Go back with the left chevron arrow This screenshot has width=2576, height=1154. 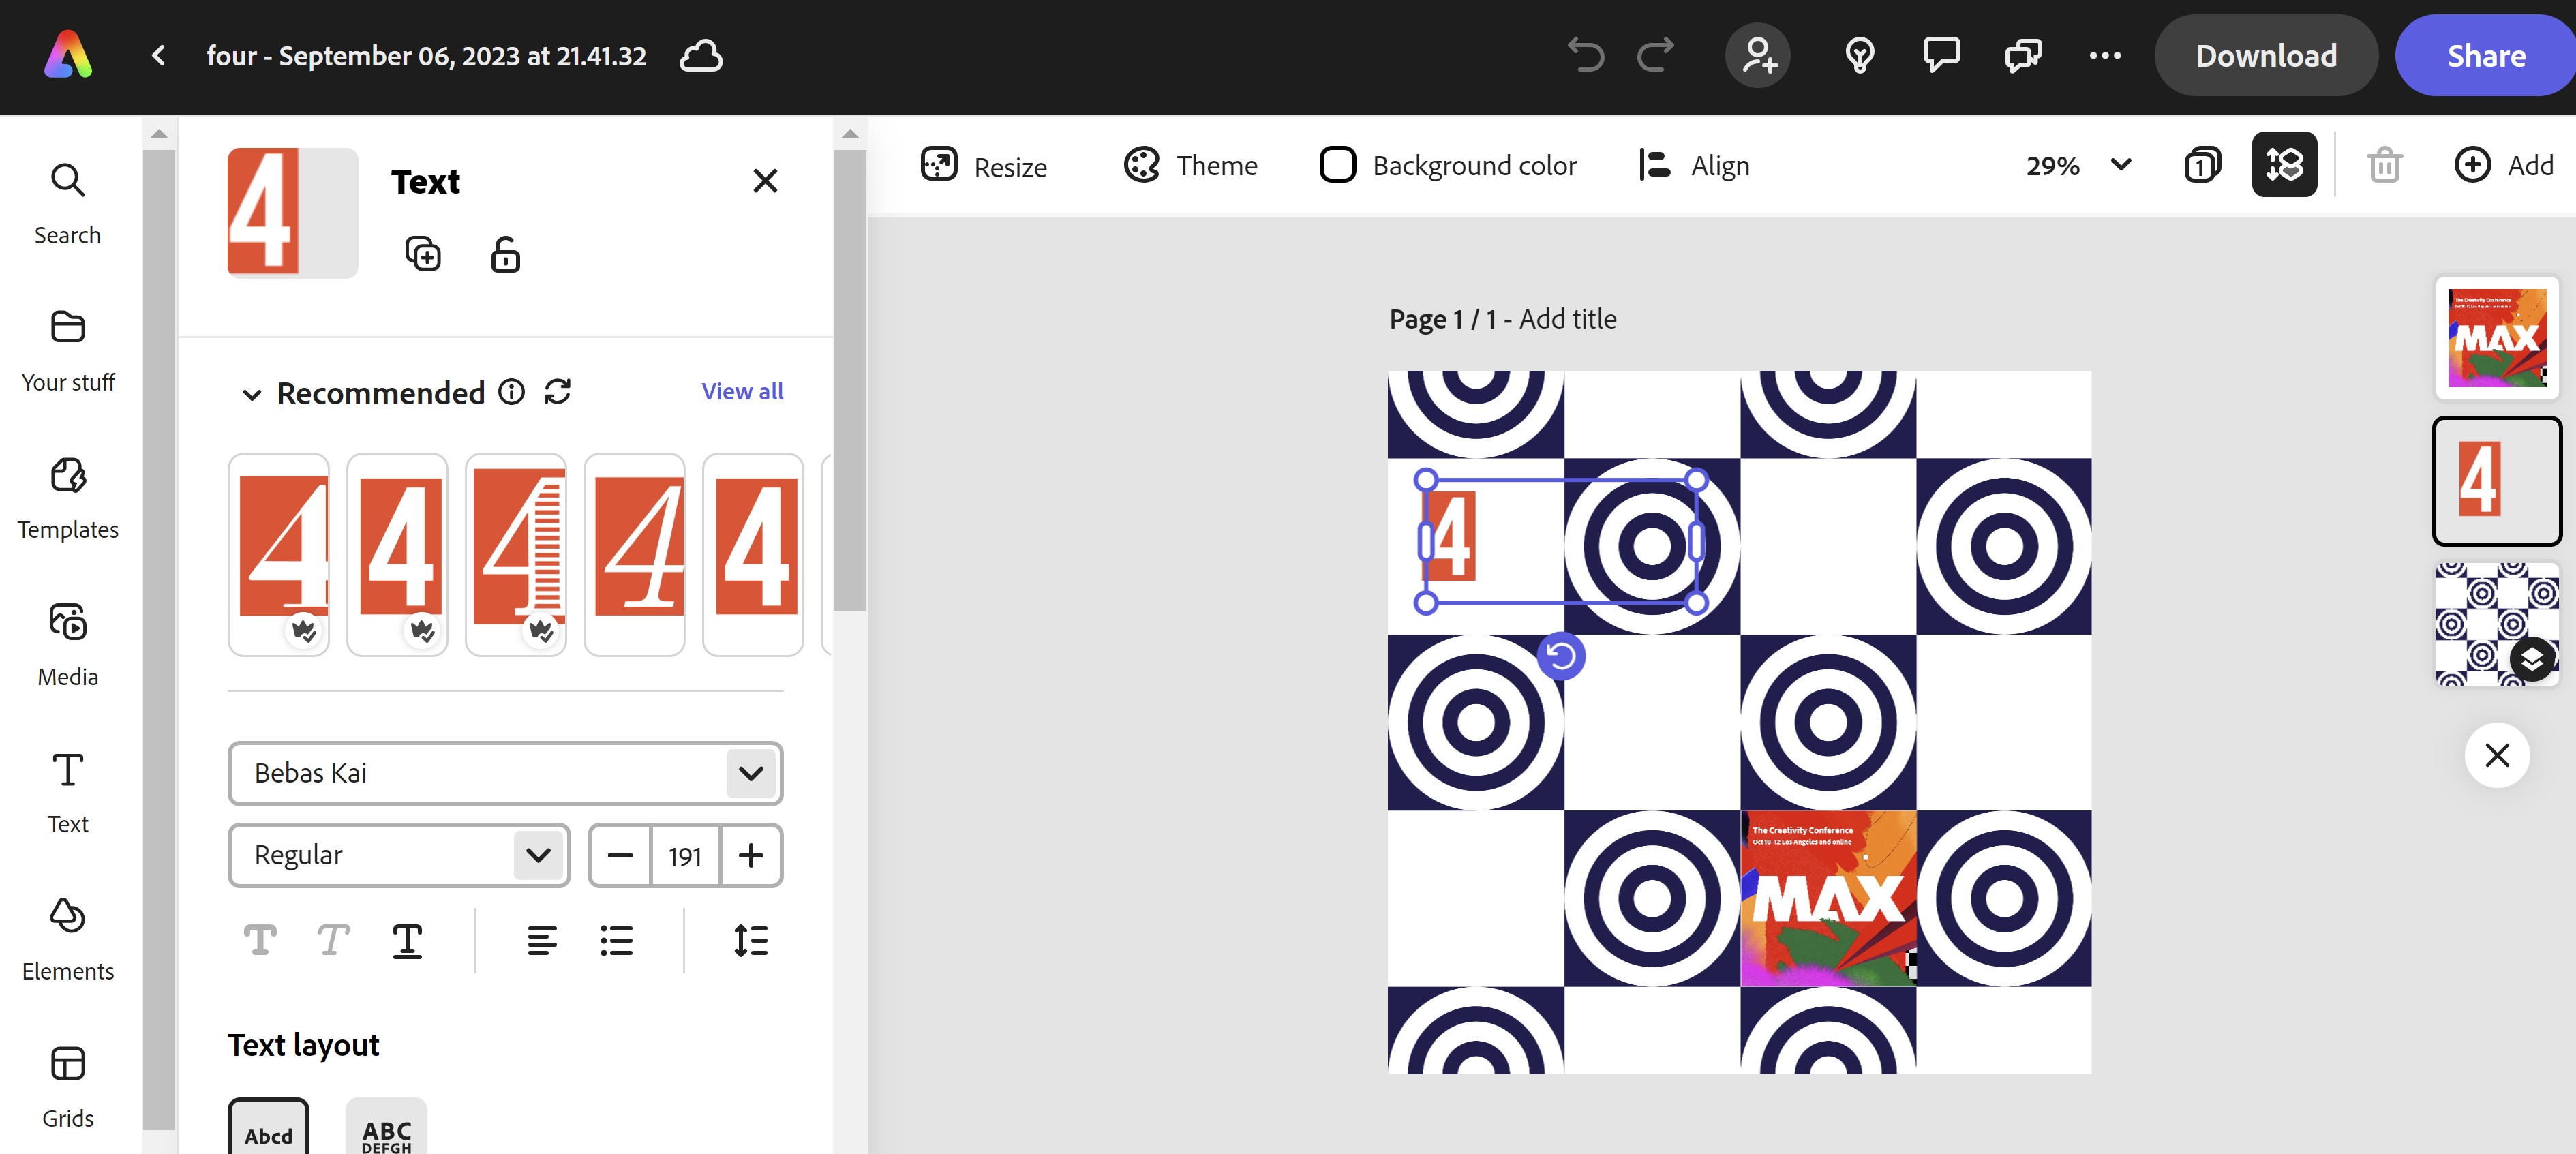(159, 56)
